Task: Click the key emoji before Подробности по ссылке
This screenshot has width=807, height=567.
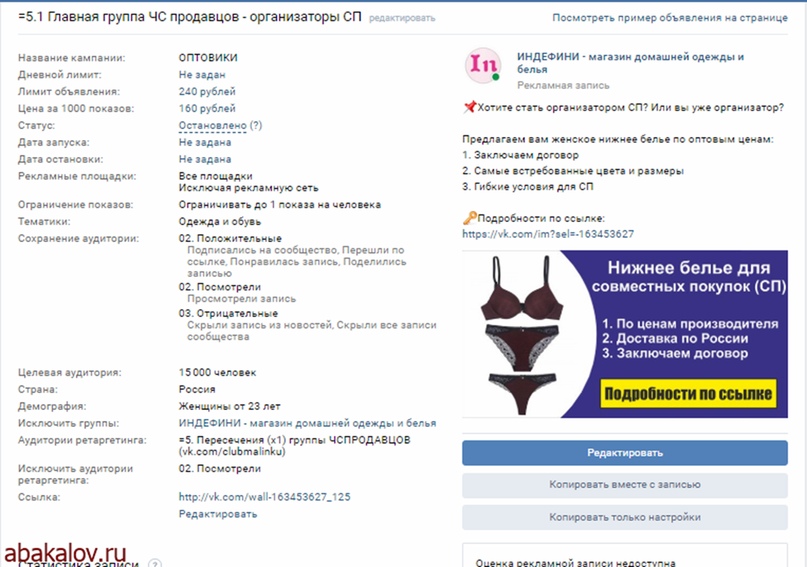Action: click(469, 218)
